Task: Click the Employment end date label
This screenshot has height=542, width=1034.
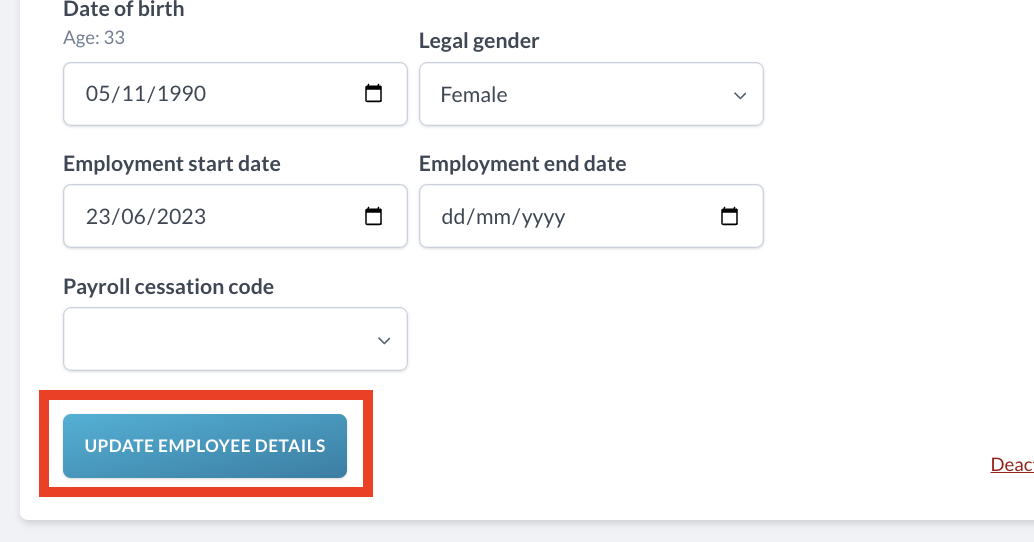Action: 522,164
